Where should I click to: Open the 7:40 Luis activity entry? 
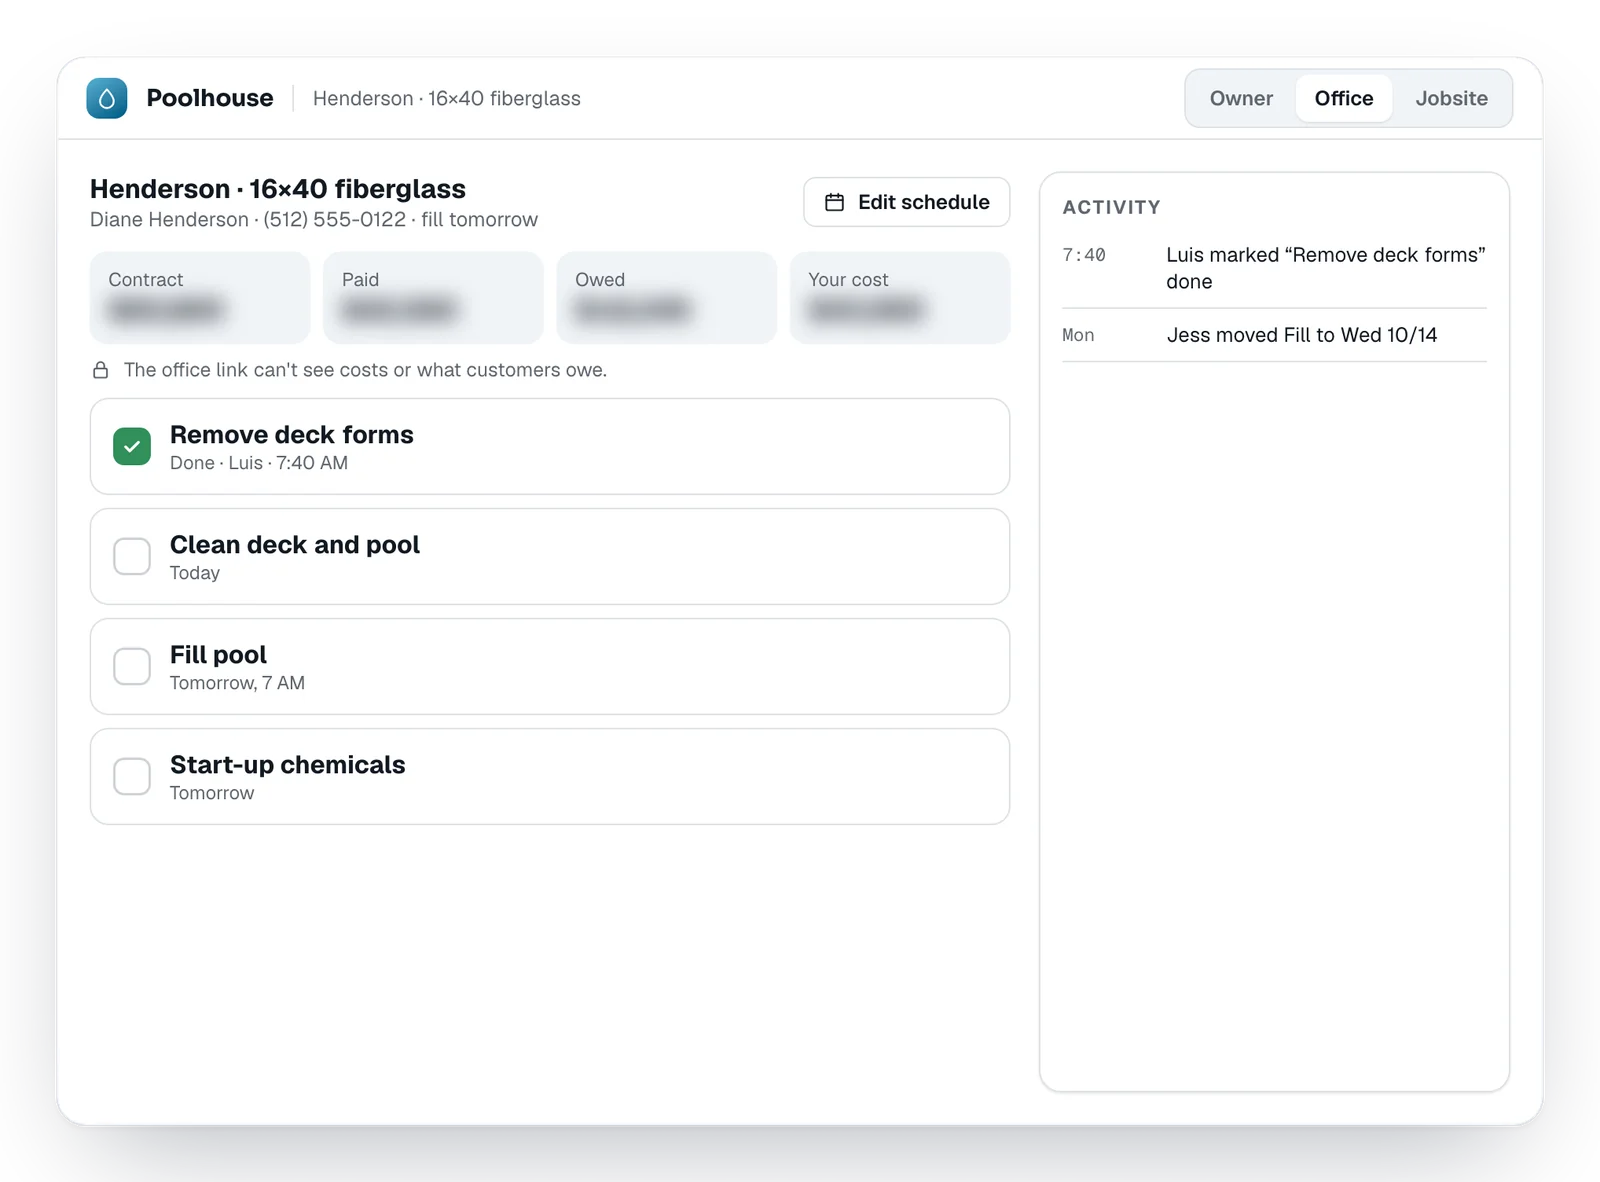click(1274, 268)
